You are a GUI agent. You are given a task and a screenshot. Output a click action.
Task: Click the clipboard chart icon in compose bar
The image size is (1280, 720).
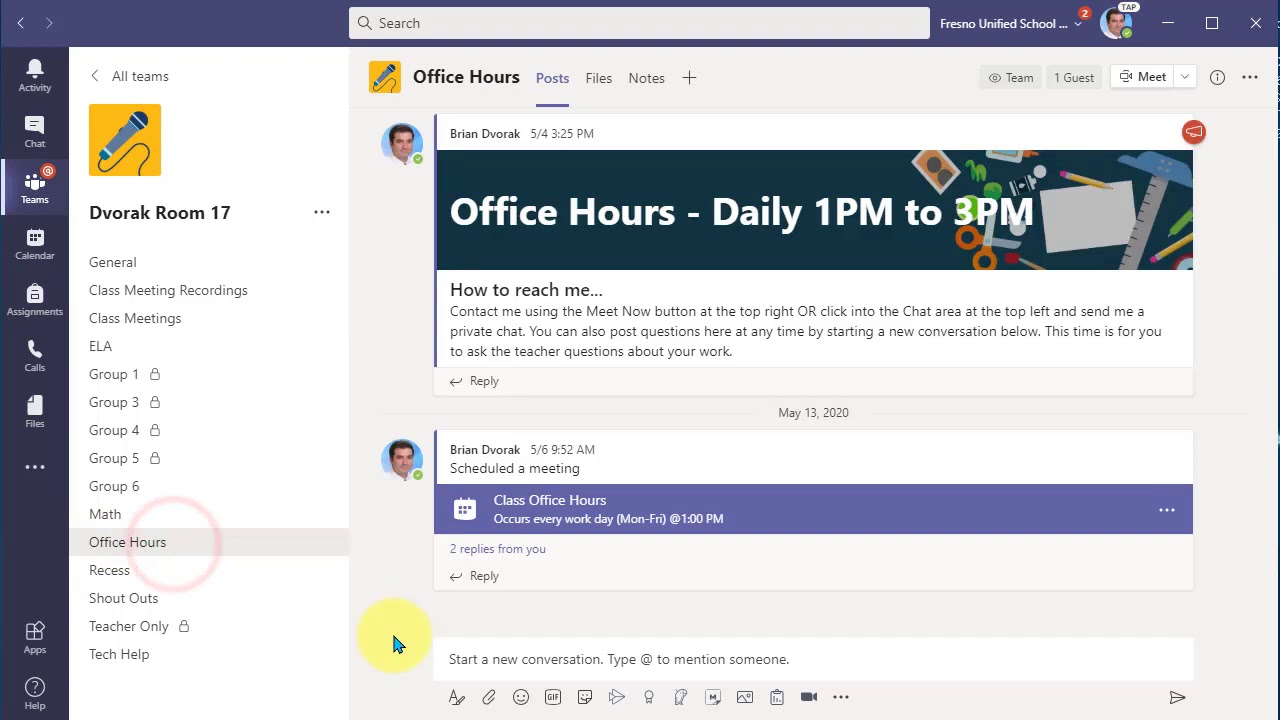[777, 697]
